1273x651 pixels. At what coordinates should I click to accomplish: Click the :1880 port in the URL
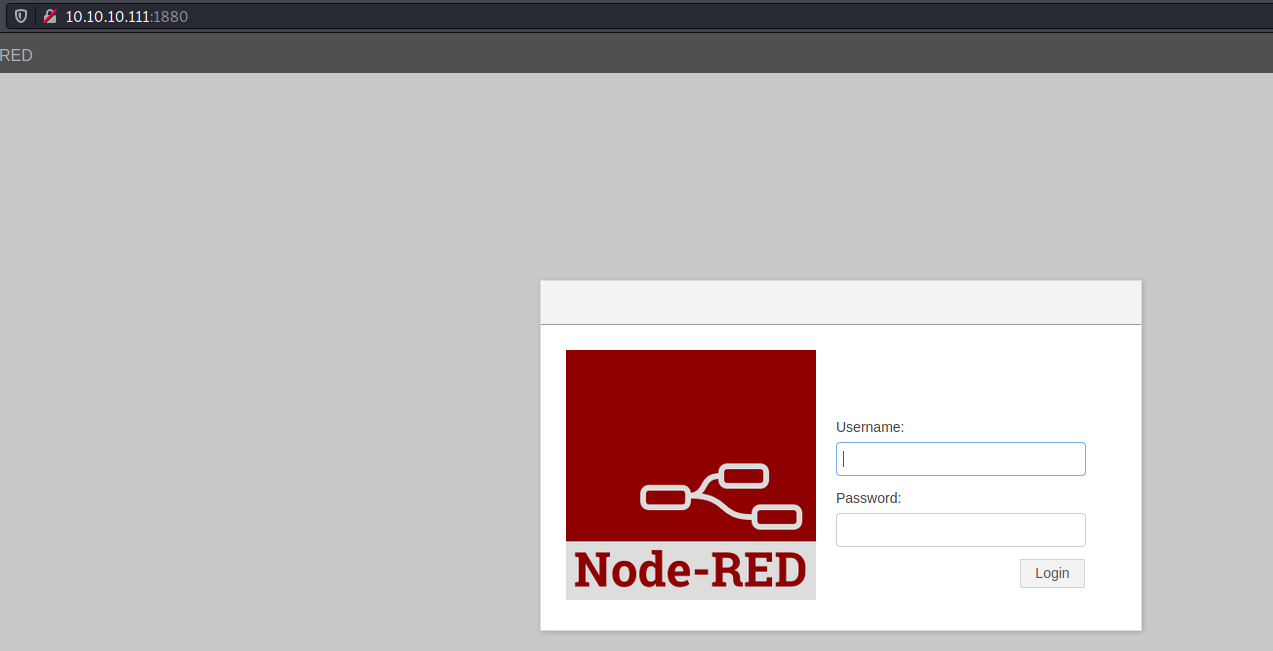(x=170, y=16)
